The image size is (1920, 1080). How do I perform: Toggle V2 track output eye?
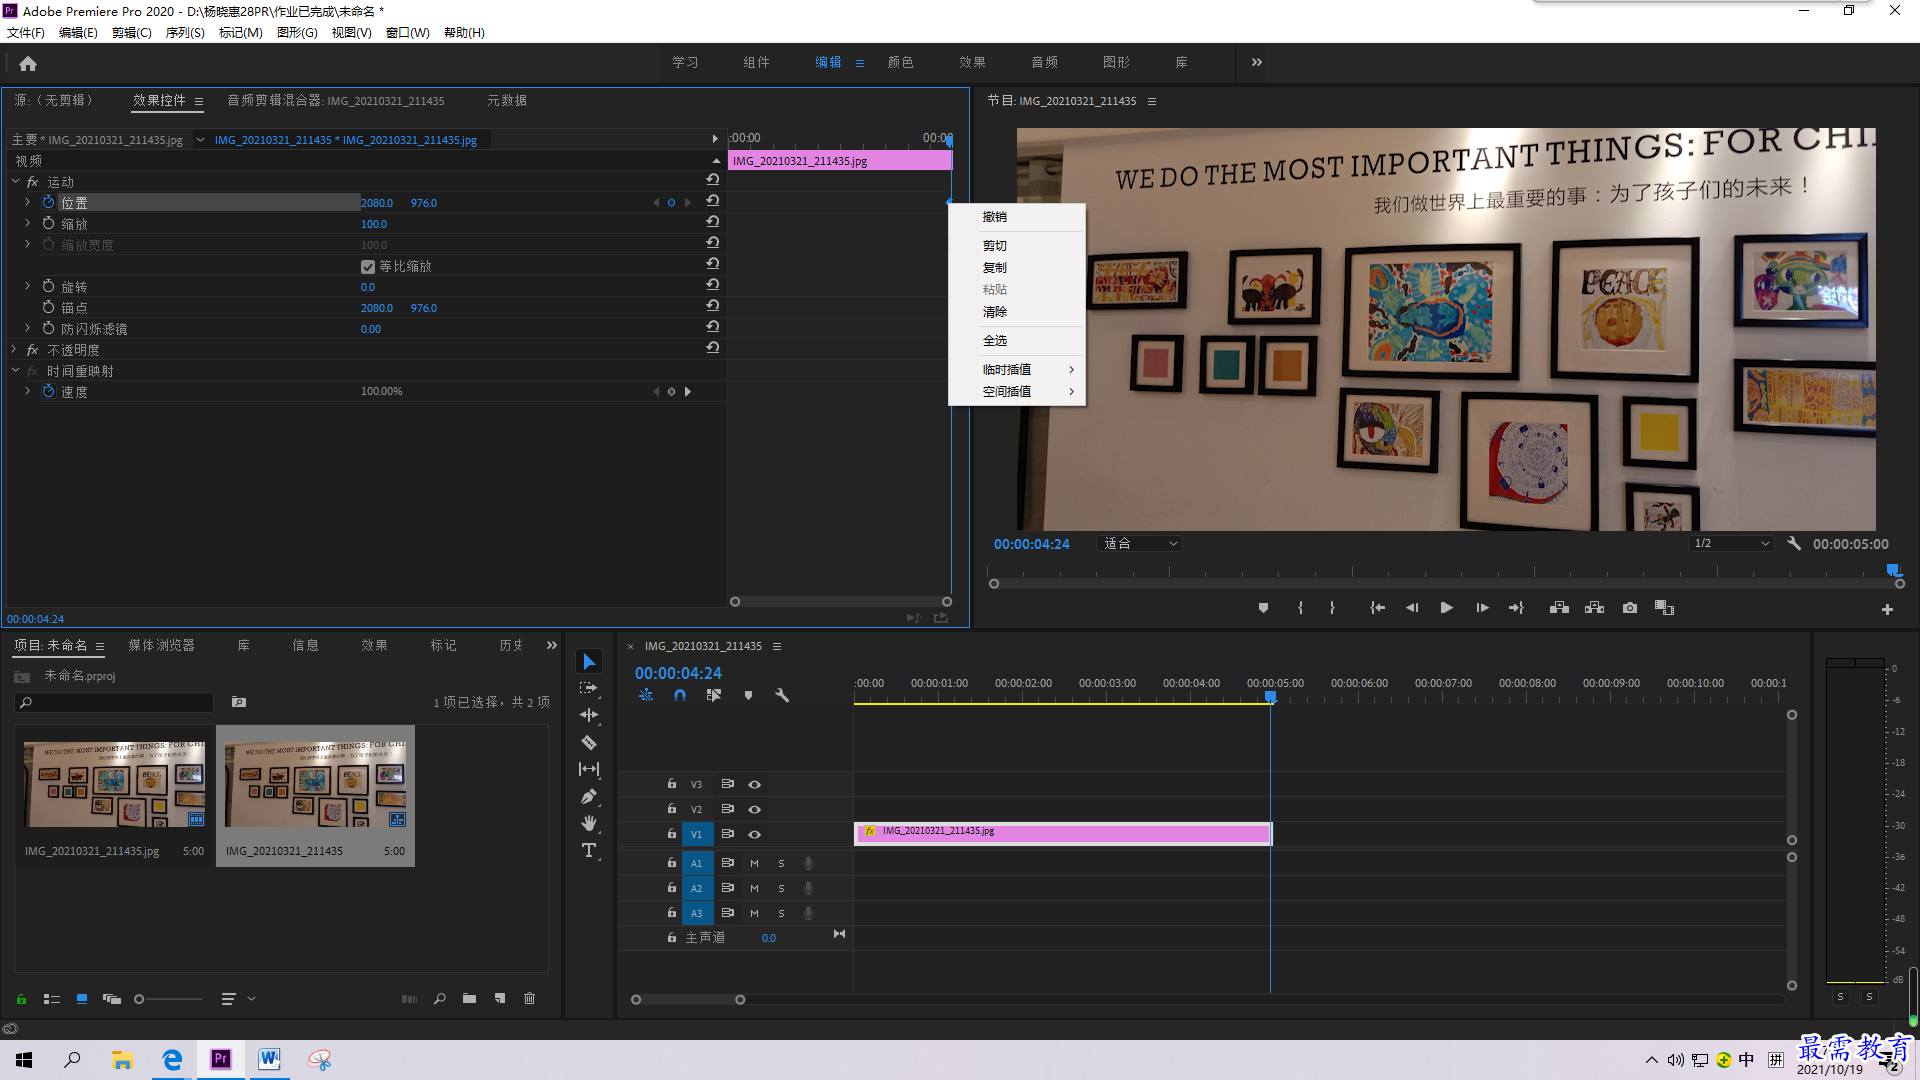pos(755,809)
